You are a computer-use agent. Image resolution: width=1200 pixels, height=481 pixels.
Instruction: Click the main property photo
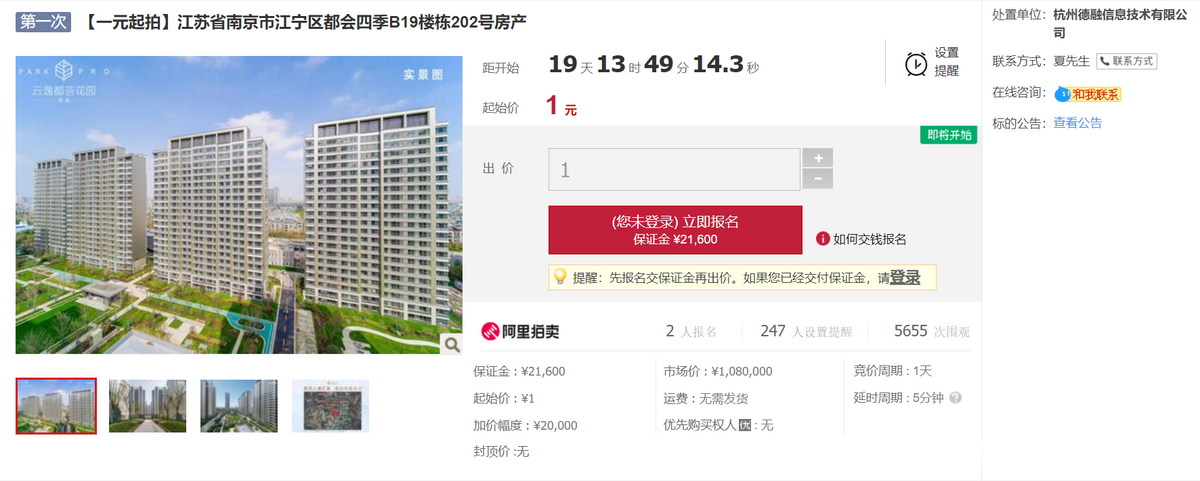tap(240, 205)
